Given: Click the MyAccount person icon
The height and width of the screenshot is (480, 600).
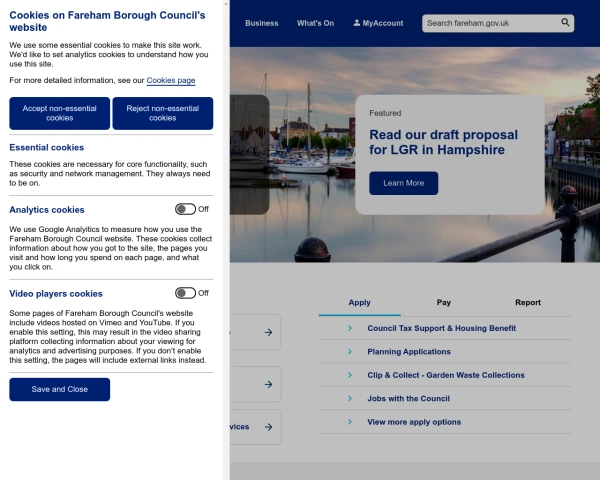Looking at the screenshot, I should tap(356, 22).
